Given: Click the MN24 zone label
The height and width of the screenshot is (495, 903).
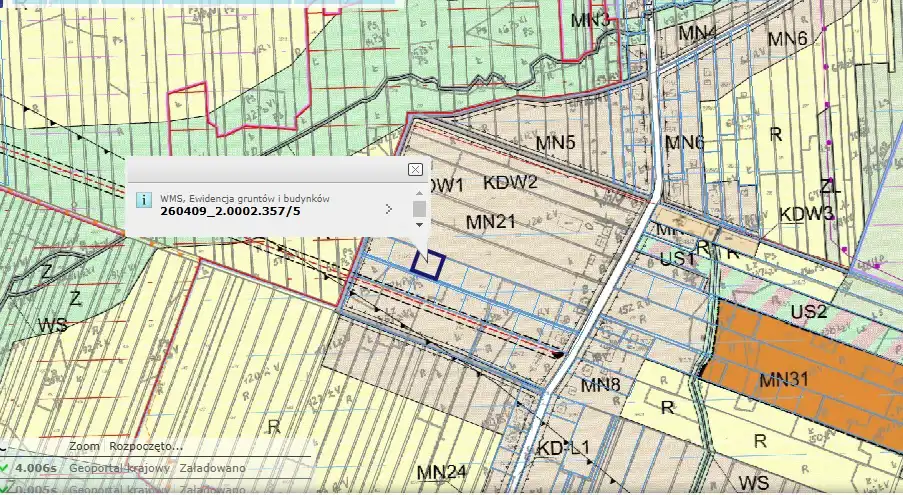Looking at the screenshot, I should [x=442, y=472].
